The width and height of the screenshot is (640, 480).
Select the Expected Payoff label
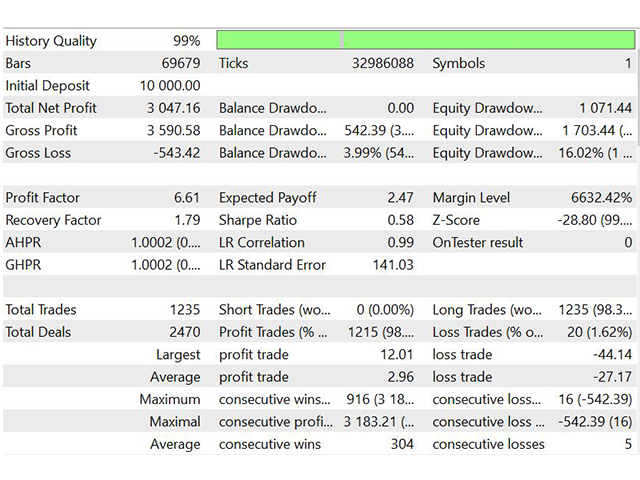267,198
